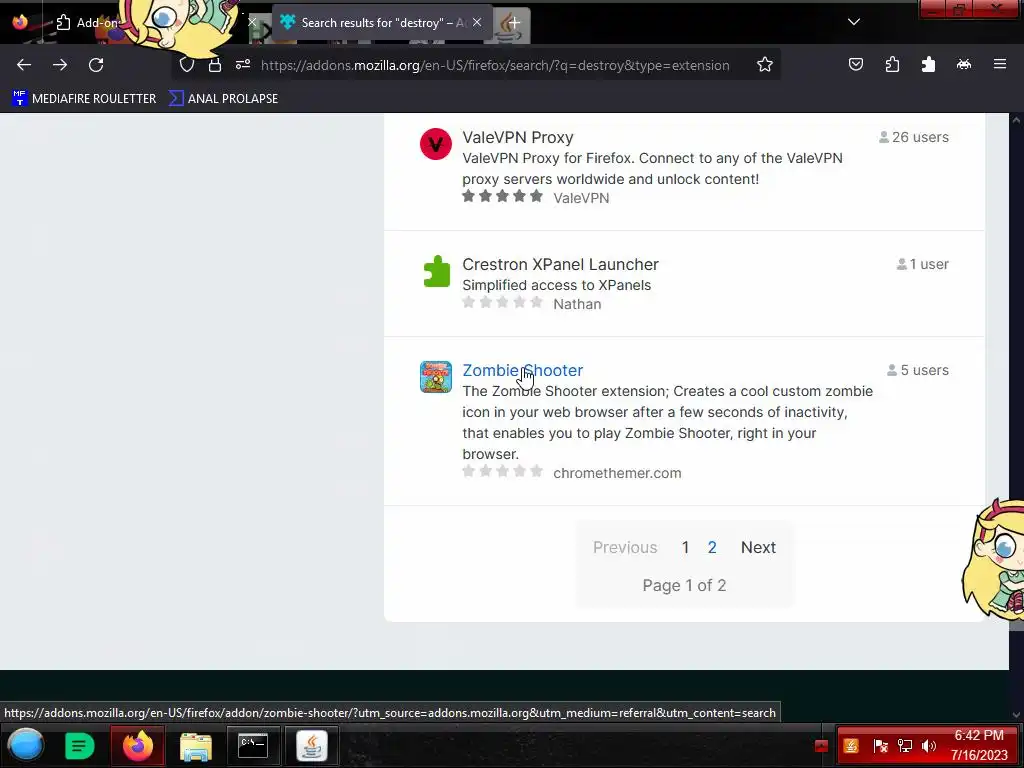Open the ValeVPN Proxy add-on title
The image size is (1024, 768).
coord(517,137)
